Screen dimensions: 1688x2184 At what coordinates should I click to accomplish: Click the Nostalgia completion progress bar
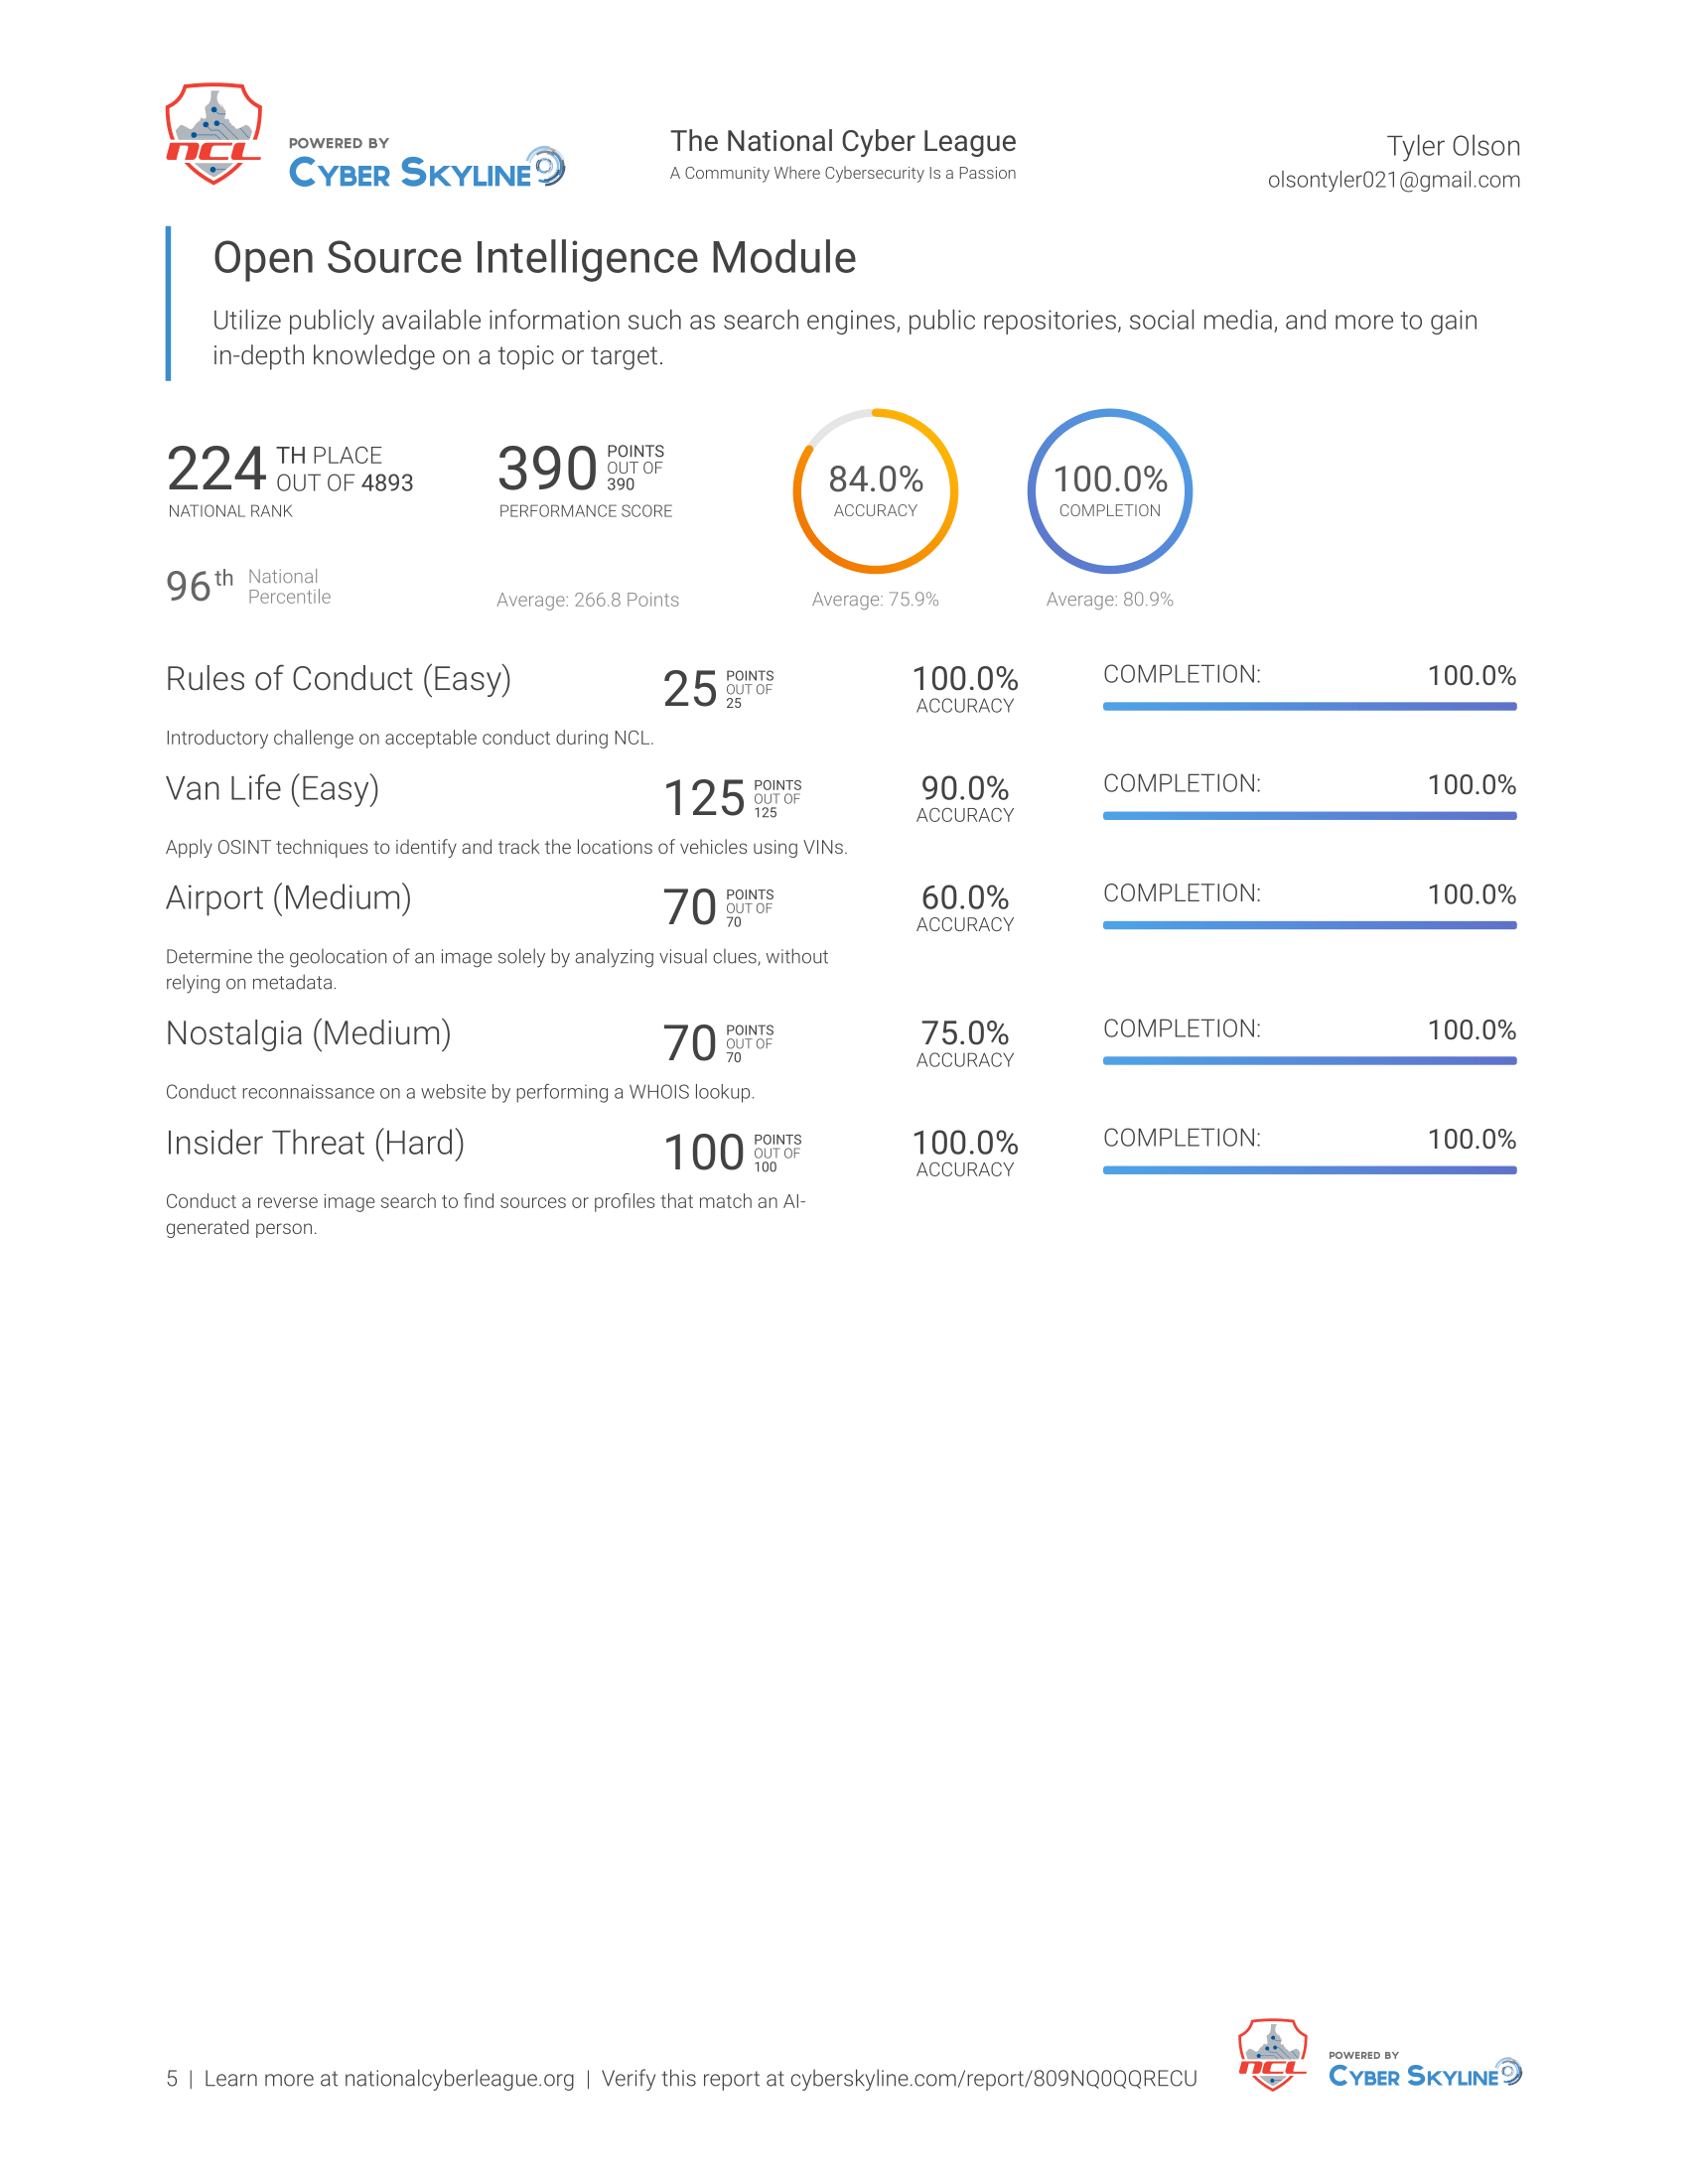[x=1309, y=1060]
